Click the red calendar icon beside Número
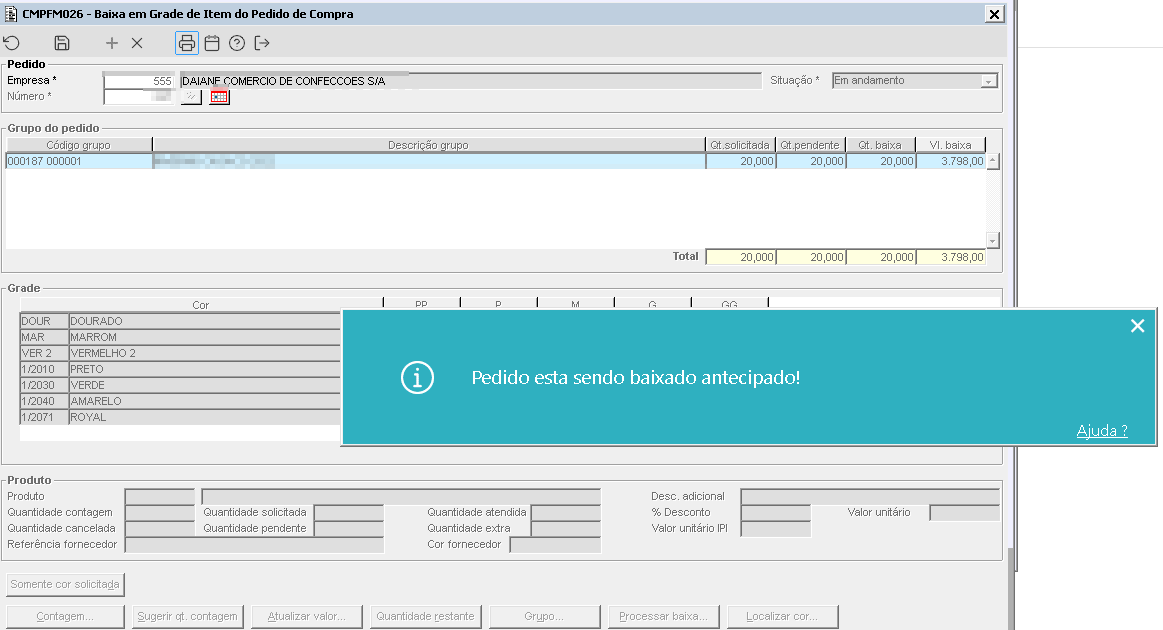The image size is (1163, 630). click(220, 96)
